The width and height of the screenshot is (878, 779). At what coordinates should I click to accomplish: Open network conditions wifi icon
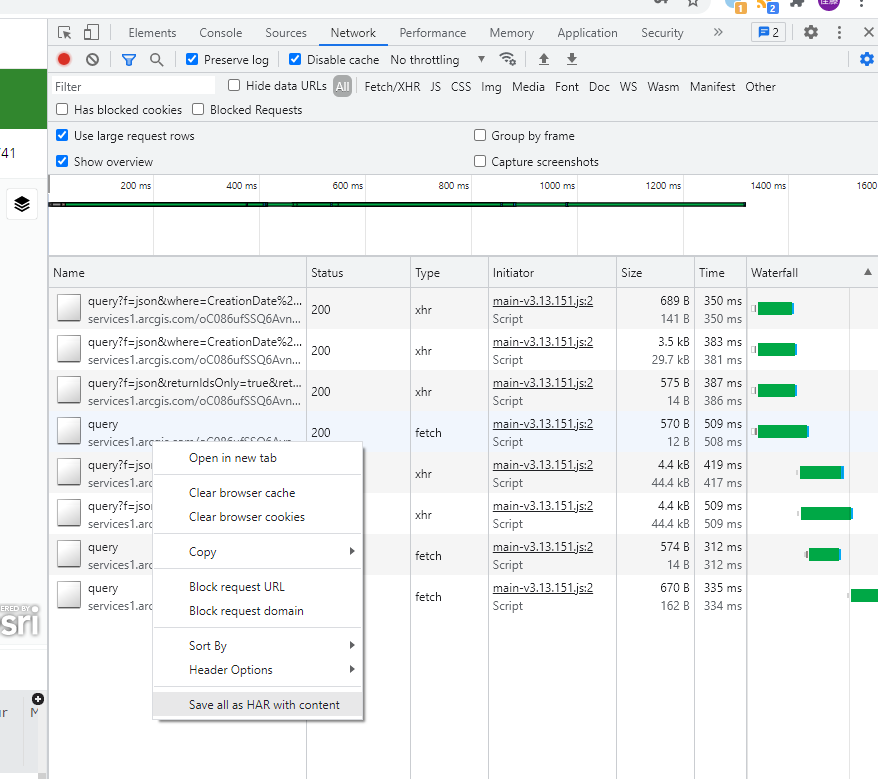point(507,59)
